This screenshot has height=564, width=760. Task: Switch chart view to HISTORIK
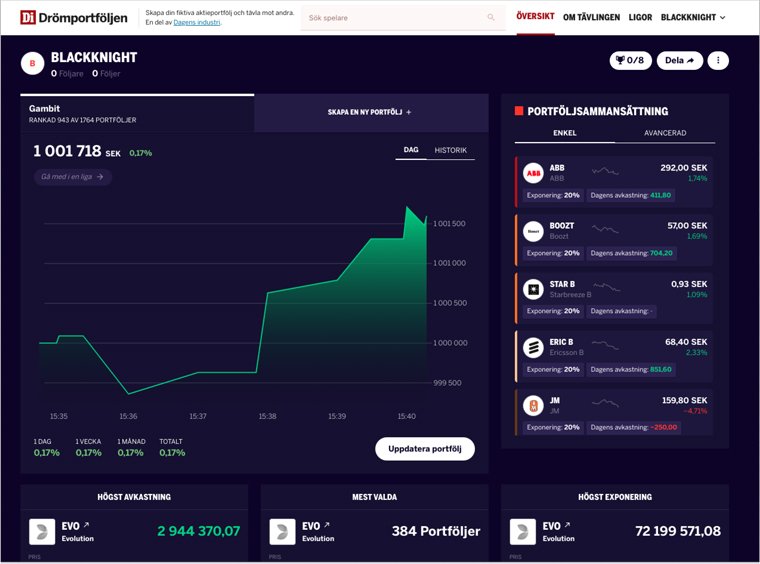point(450,151)
